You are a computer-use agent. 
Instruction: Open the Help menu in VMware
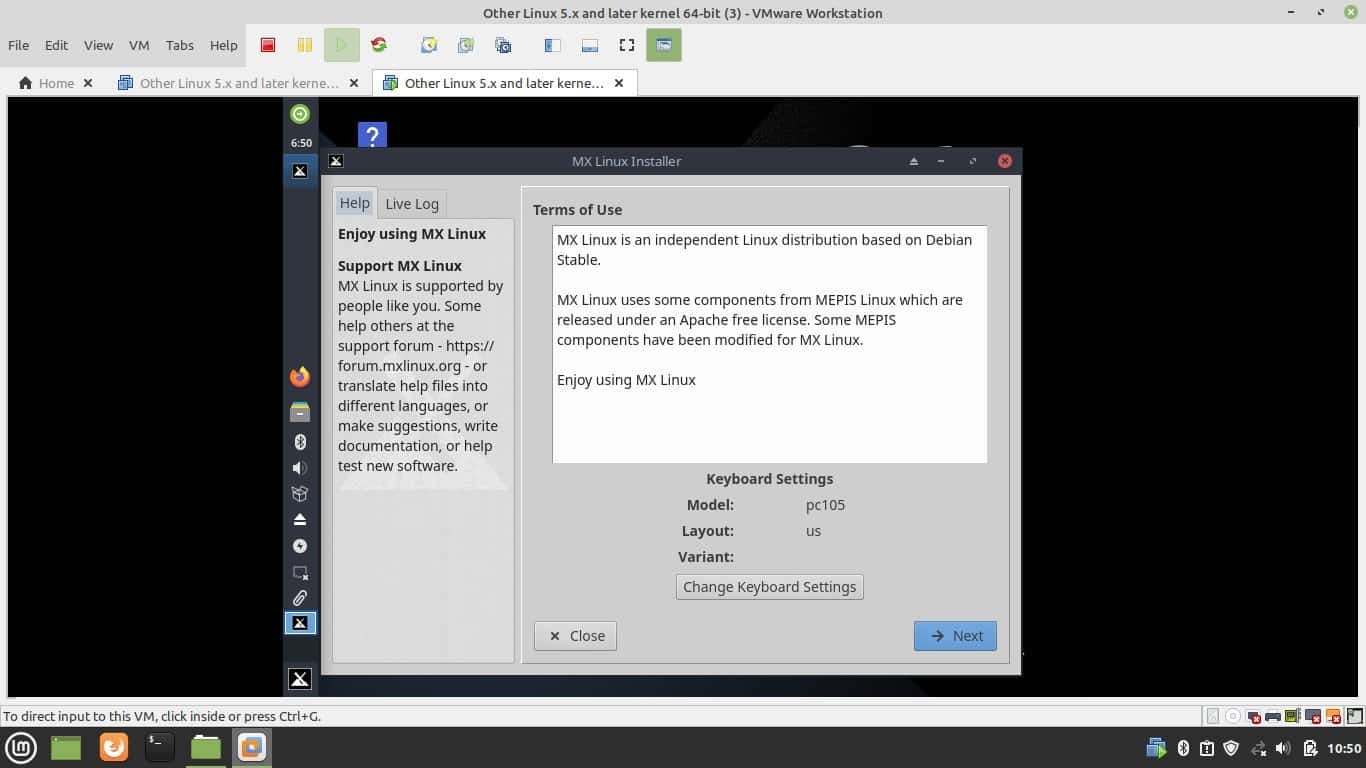(224, 45)
